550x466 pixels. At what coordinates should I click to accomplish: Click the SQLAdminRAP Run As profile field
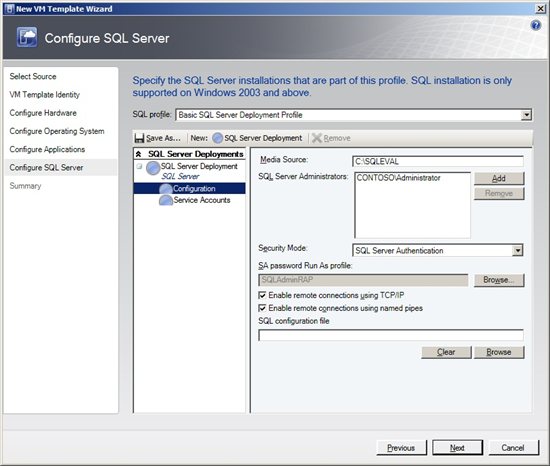tap(363, 280)
